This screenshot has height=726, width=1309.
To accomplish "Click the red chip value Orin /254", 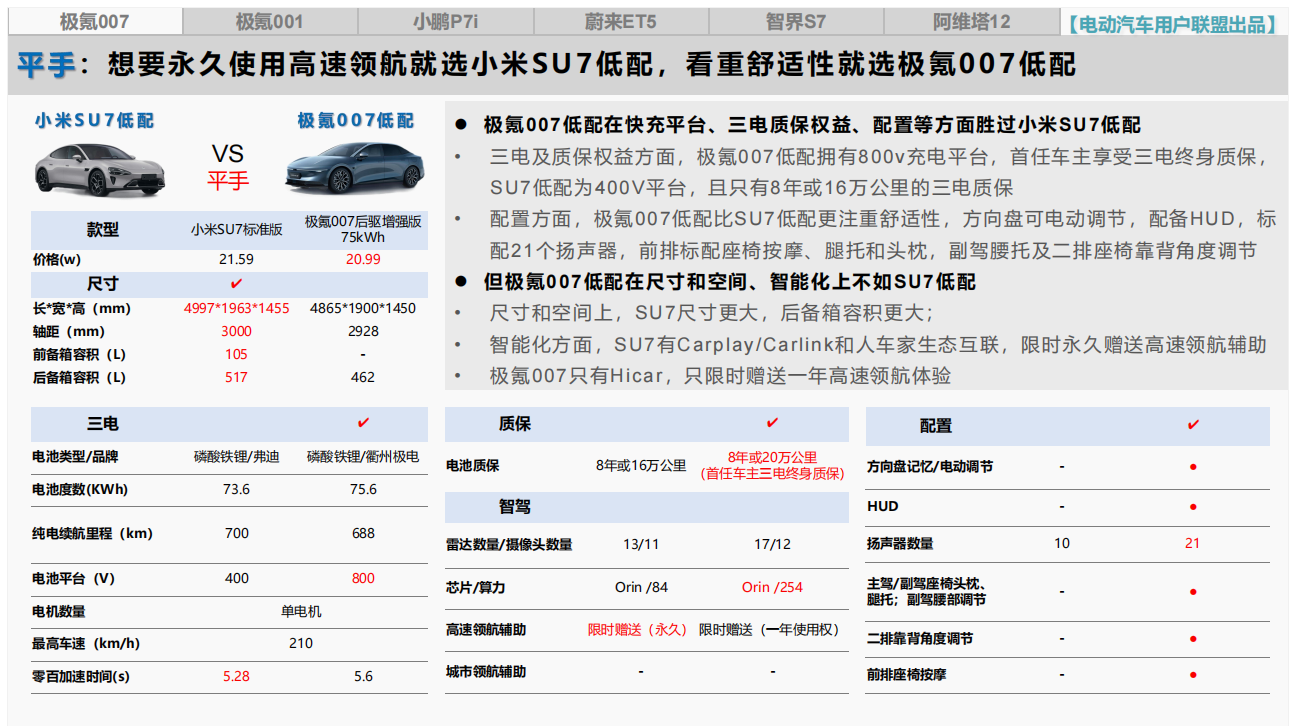I will click(x=772, y=587).
